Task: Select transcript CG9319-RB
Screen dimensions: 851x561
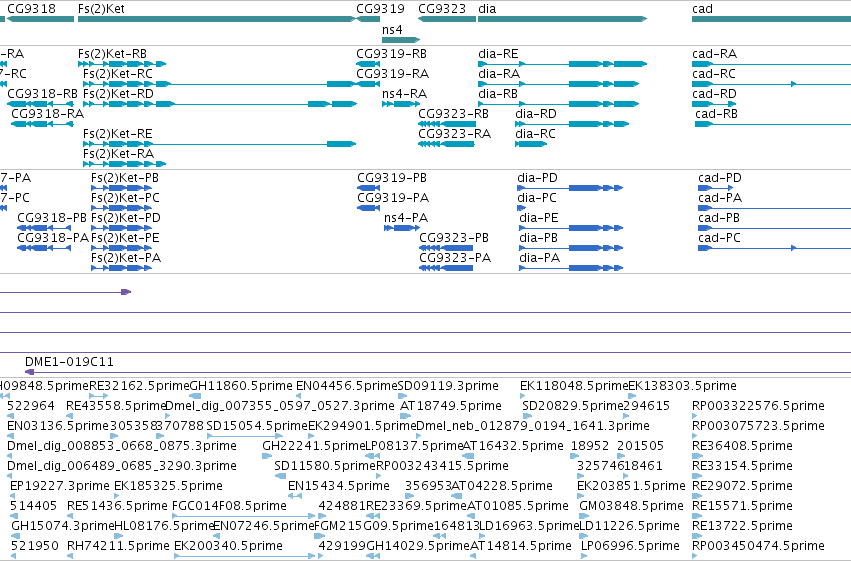Action: [391, 54]
